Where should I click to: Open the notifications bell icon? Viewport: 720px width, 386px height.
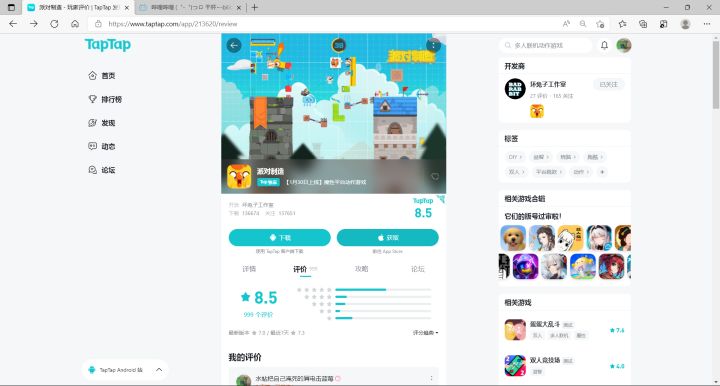point(604,45)
